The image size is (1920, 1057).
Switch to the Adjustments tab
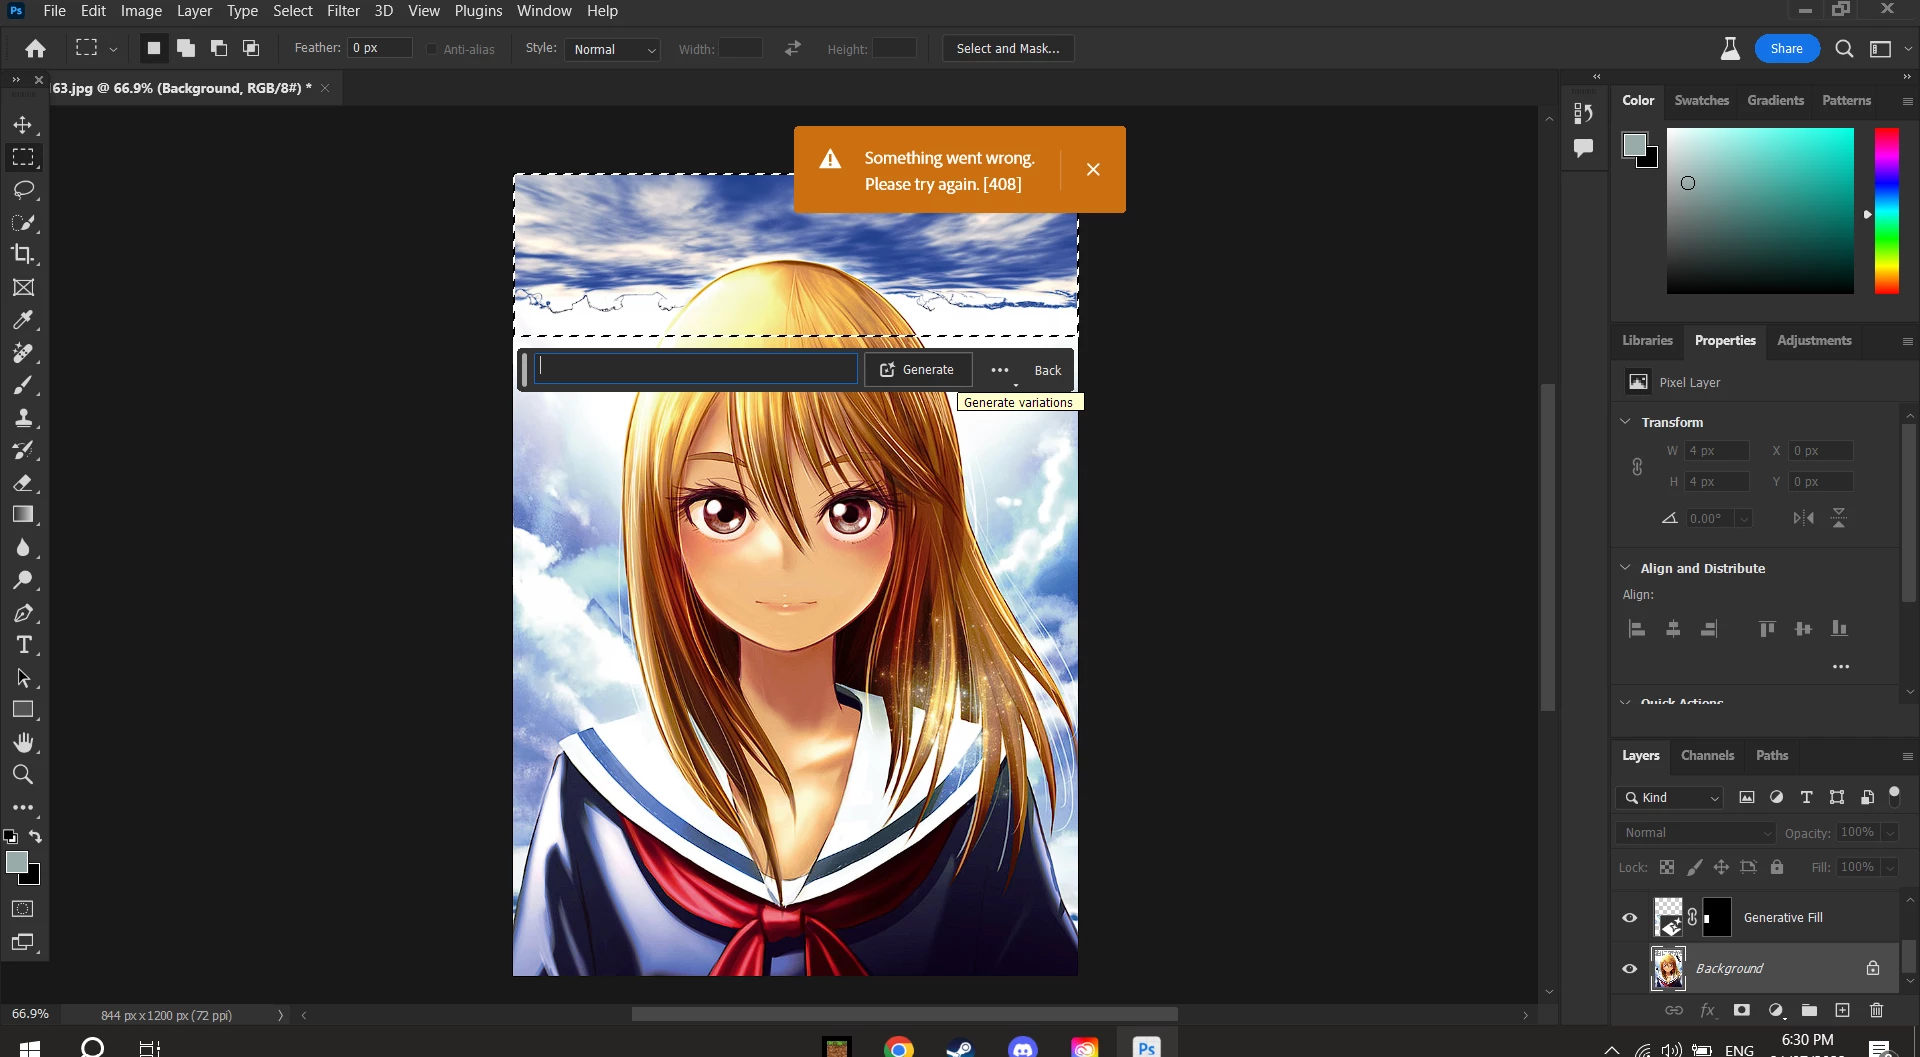[1815, 341]
